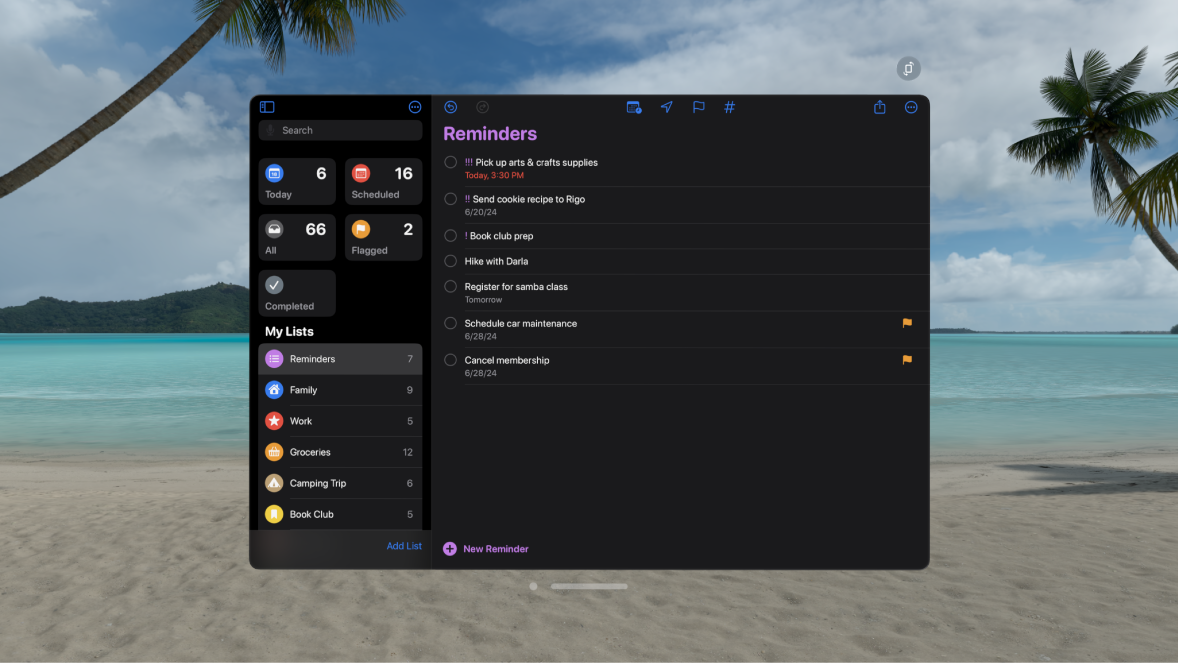1178x666 pixels.
Task: Open the Completed smart list
Action: 297,293
